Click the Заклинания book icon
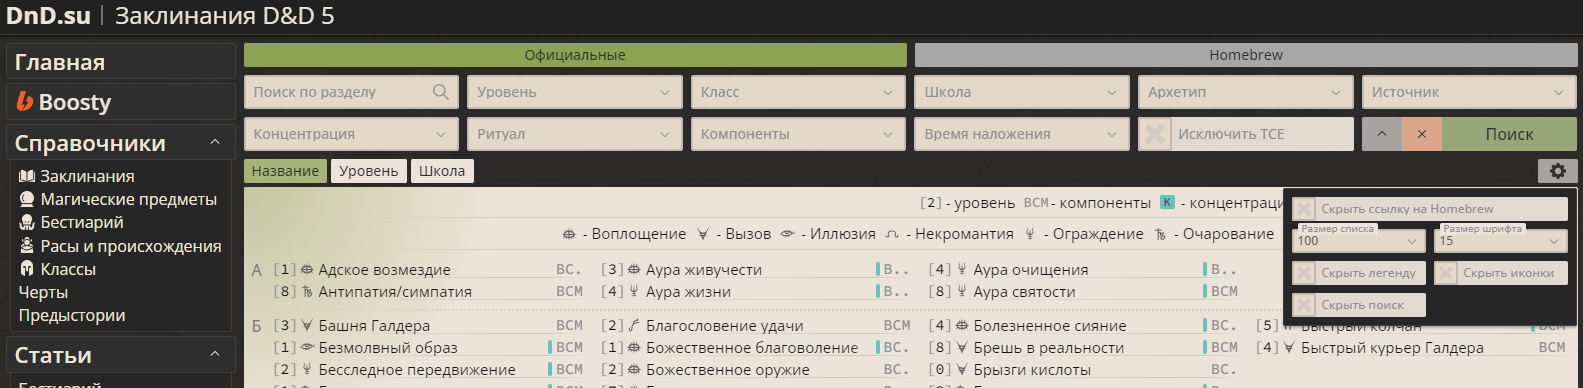1583x388 pixels. (27, 176)
